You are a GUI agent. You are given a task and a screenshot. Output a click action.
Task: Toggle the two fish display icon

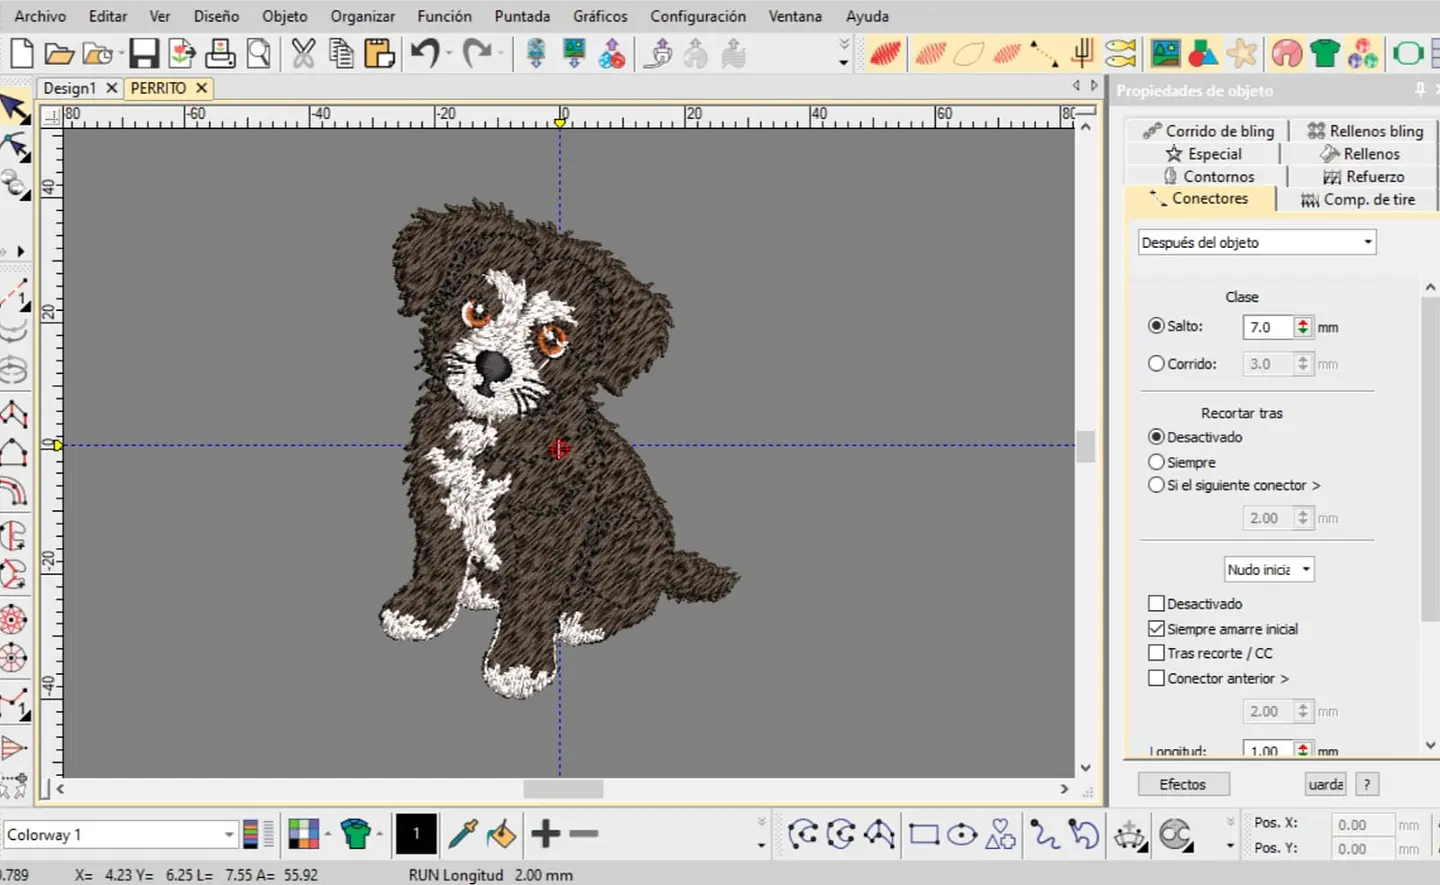coord(1121,53)
